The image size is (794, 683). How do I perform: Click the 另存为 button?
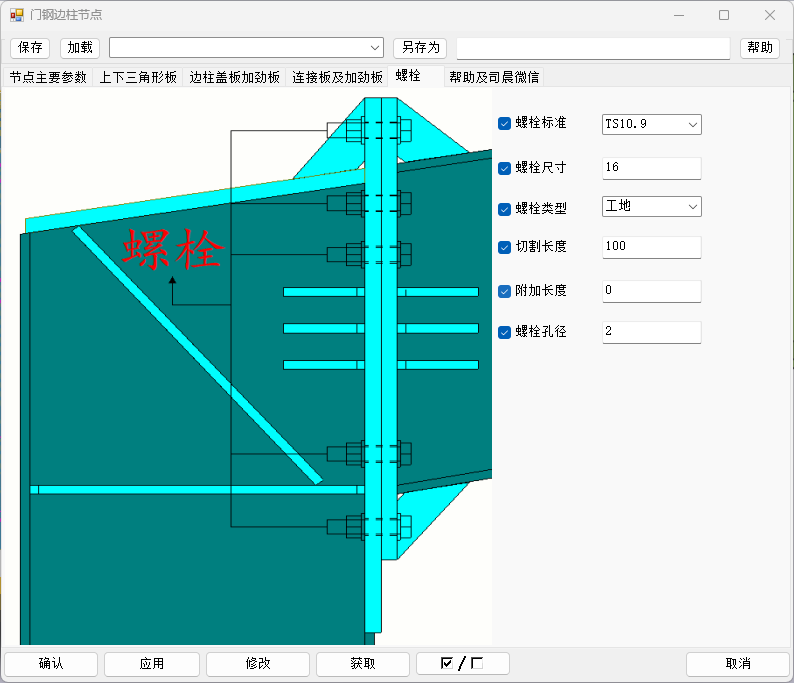pyautogui.click(x=420, y=48)
